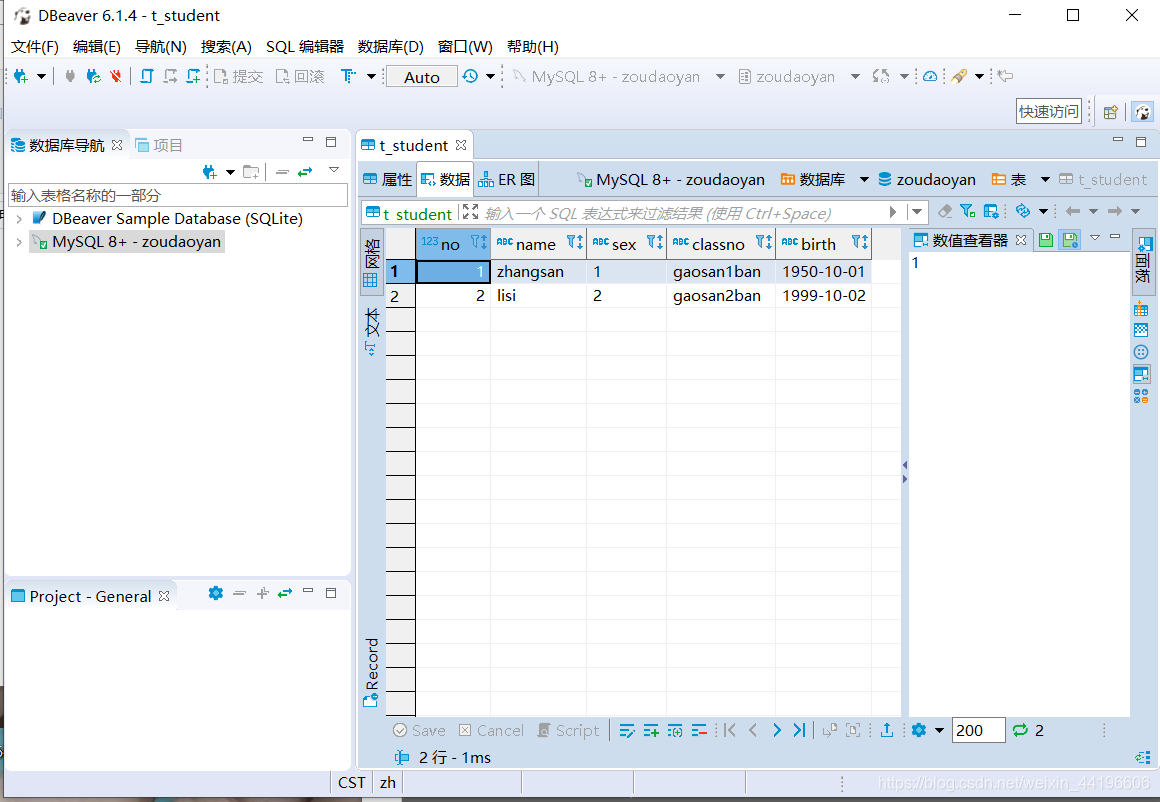Switch to the 属性 properties tab

(x=387, y=180)
